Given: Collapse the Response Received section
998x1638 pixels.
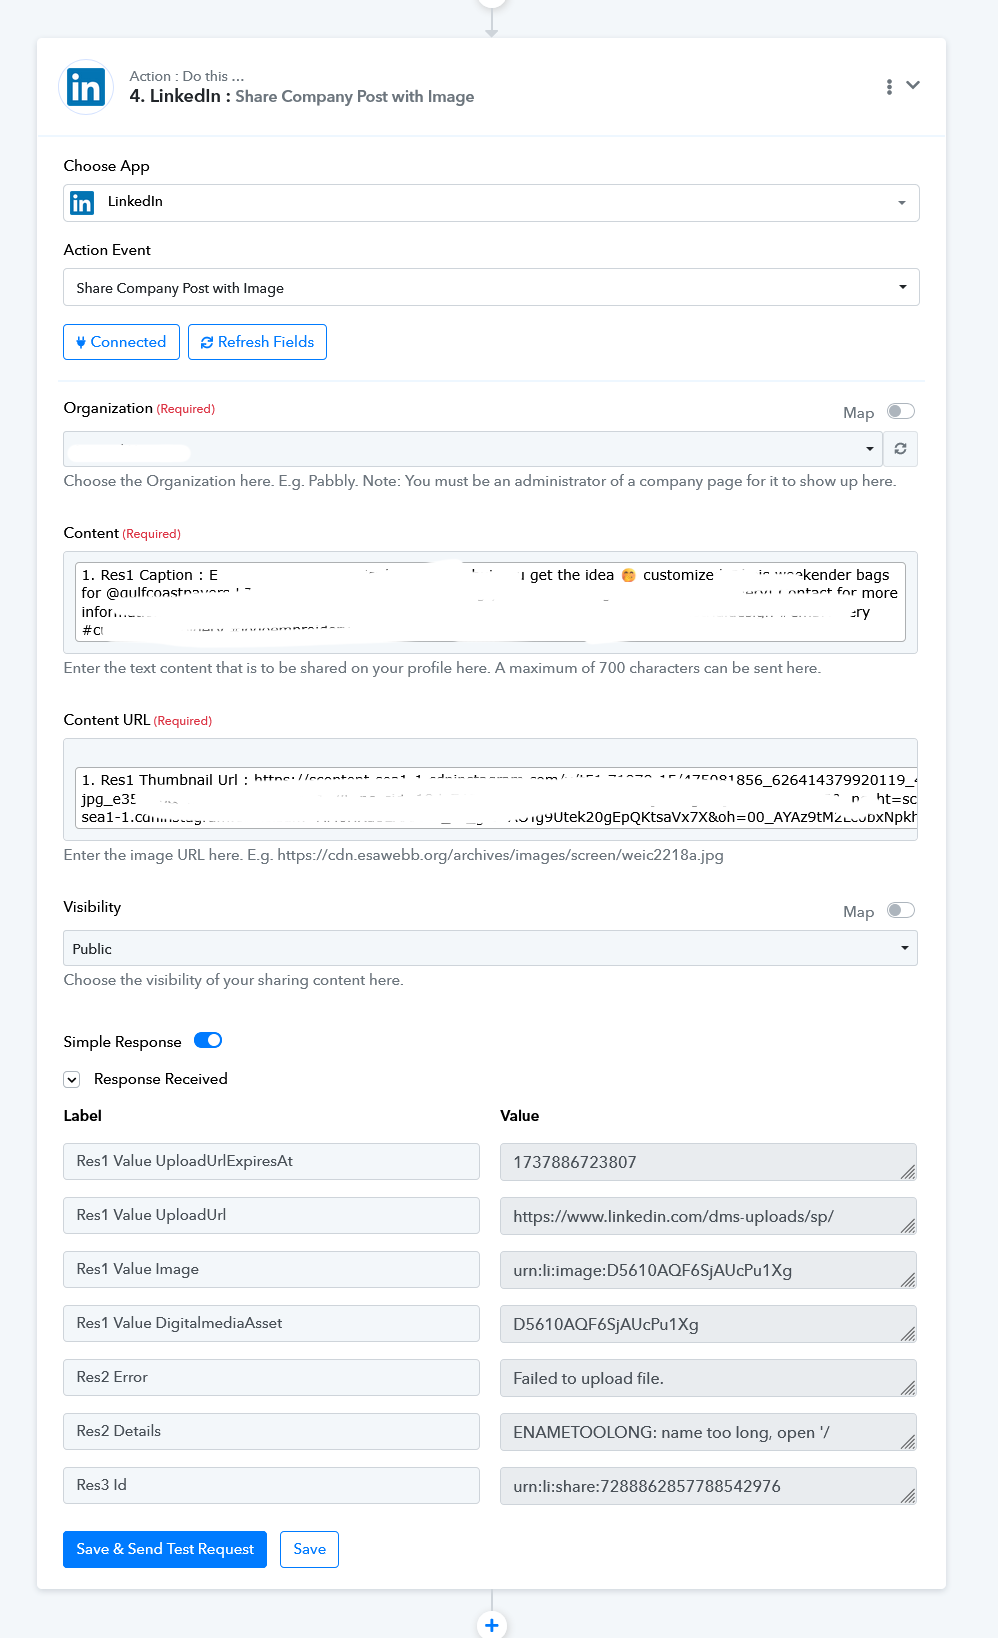Looking at the screenshot, I should click(72, 1079).
